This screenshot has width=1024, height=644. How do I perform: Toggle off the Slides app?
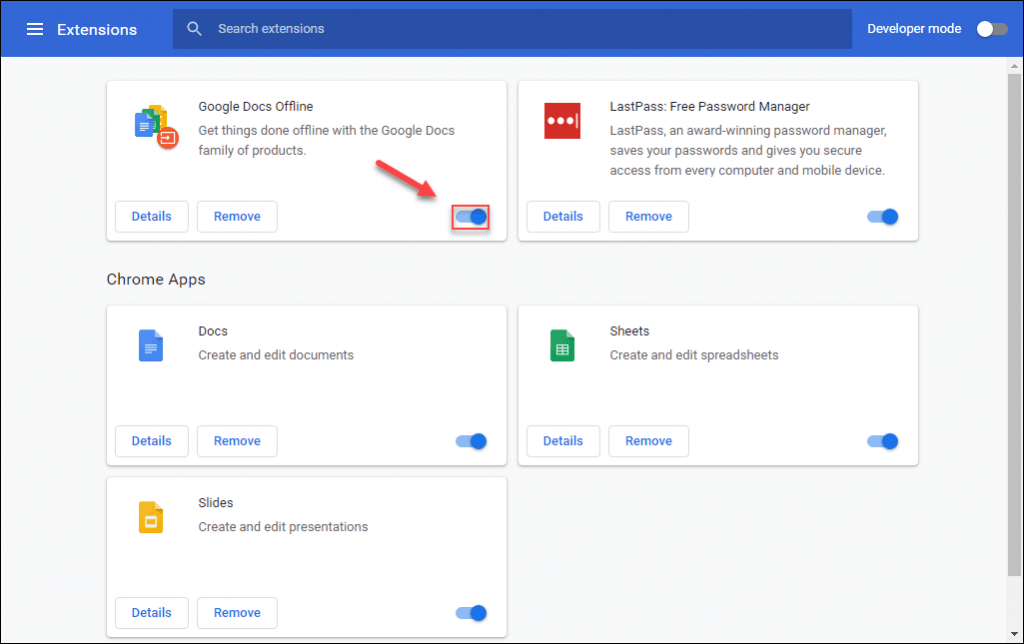(x=471, y=613)
